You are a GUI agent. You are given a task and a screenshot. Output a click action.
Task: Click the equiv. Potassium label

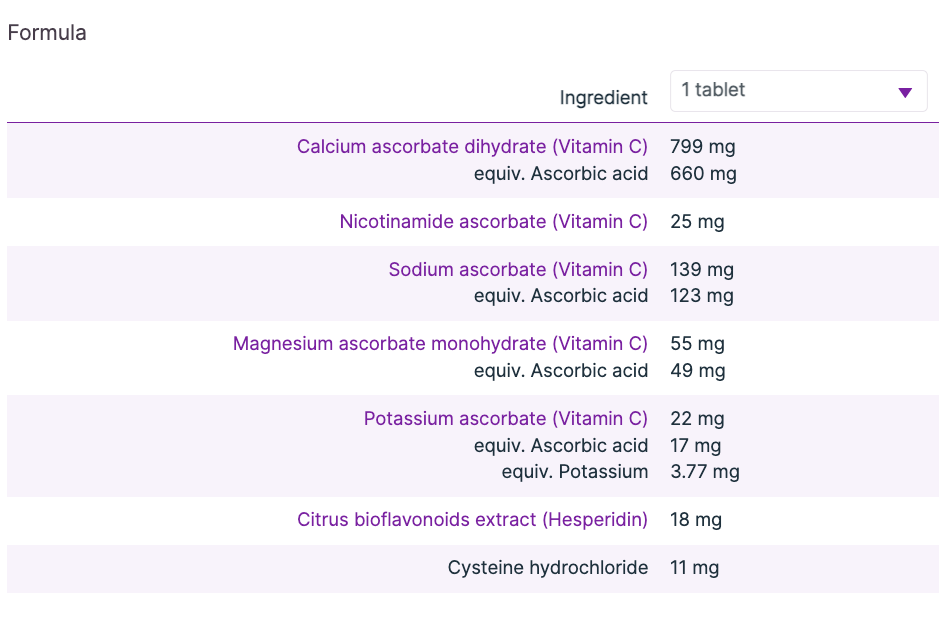(x=574, y=472)
